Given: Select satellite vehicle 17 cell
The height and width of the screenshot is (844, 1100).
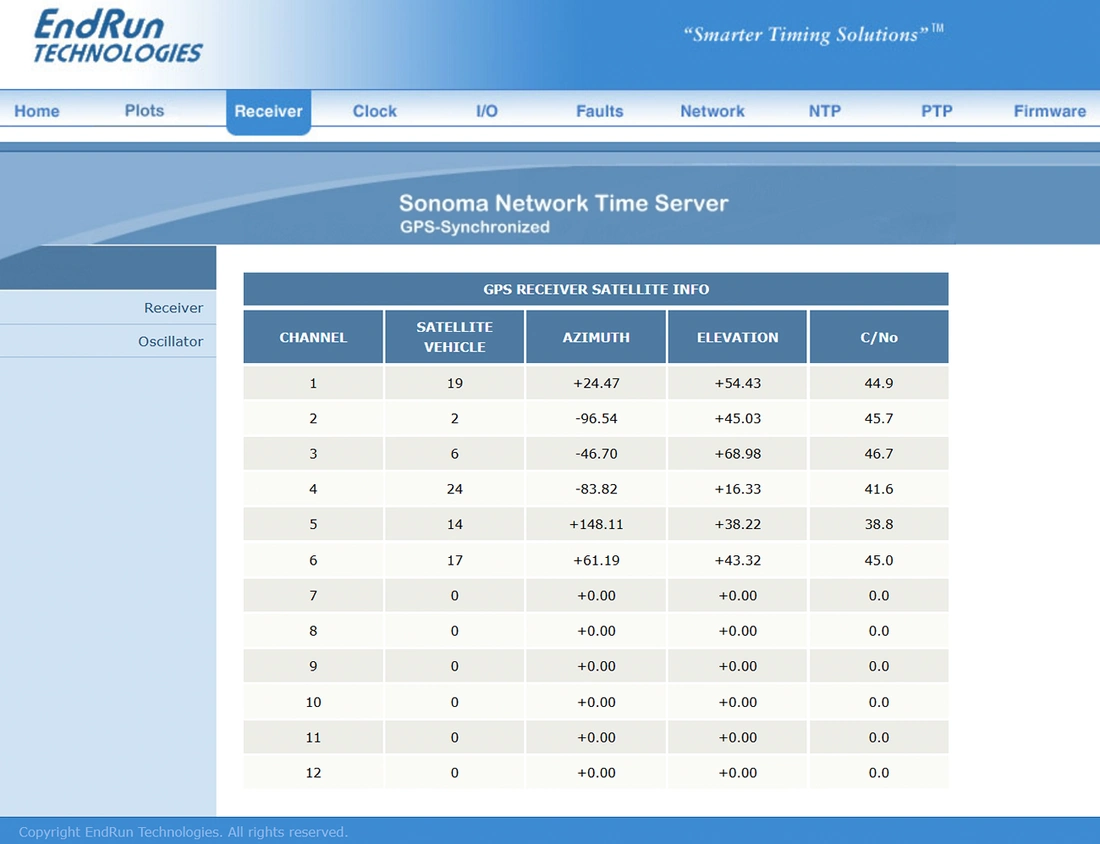Looking at the screenshot, I should coord(455,560).
